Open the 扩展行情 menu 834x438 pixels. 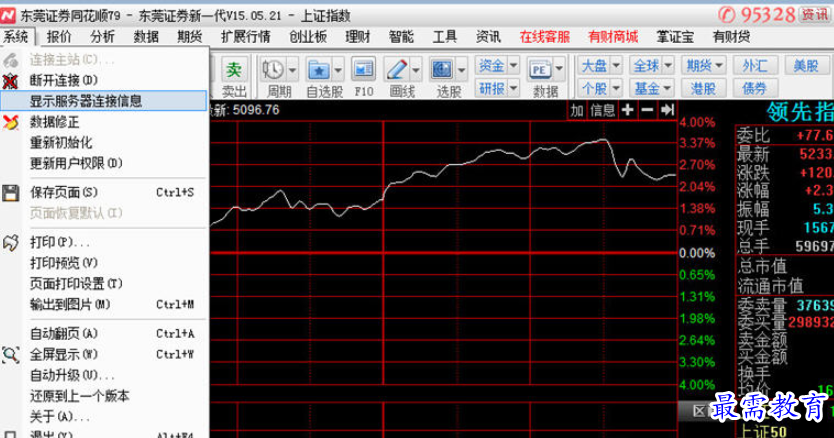coord(246,37)
